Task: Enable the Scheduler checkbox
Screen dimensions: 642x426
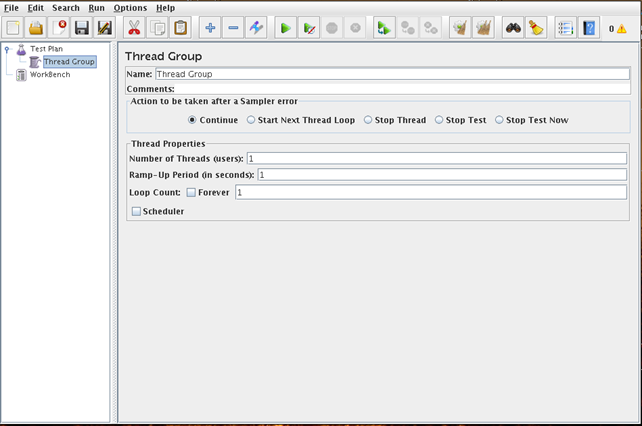Action: [137, 211]
